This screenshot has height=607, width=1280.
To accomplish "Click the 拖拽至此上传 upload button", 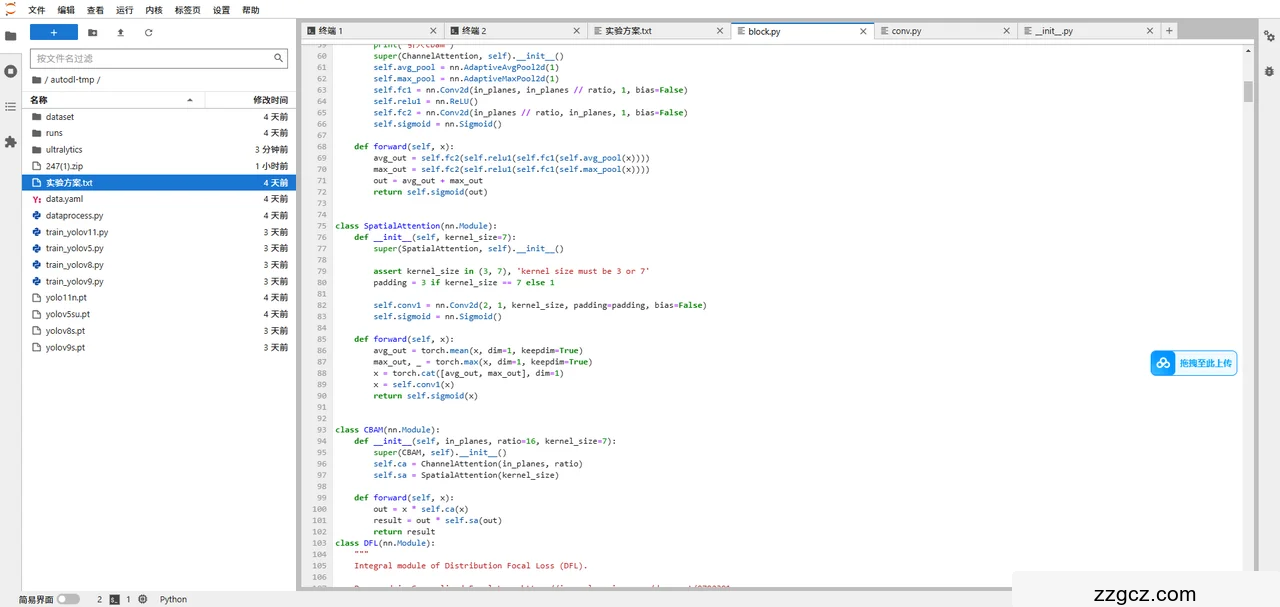I will (1193, 363).
